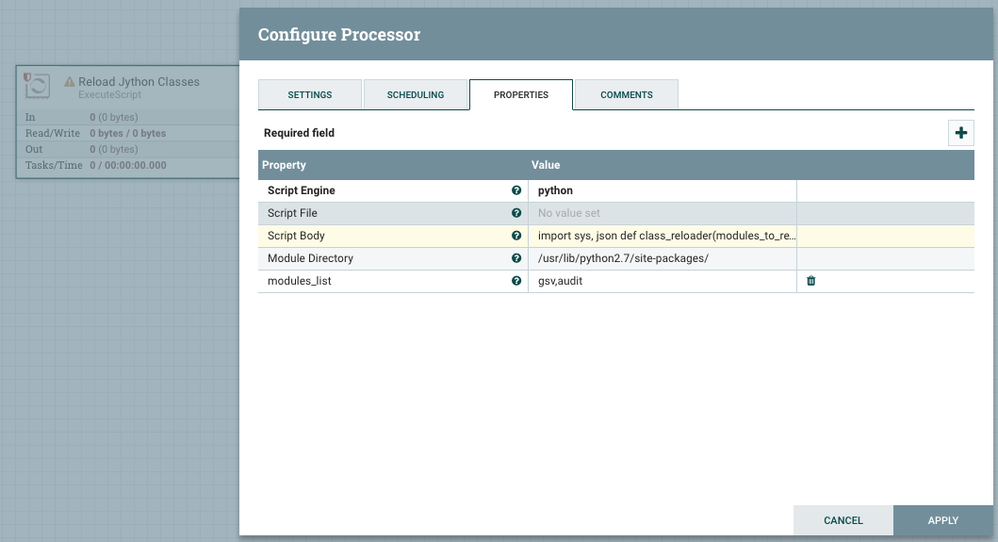The height and width of the screenshot is (542, 998).
Task: Delete the modules_list property with trash icon
Action: pos(811,281)
